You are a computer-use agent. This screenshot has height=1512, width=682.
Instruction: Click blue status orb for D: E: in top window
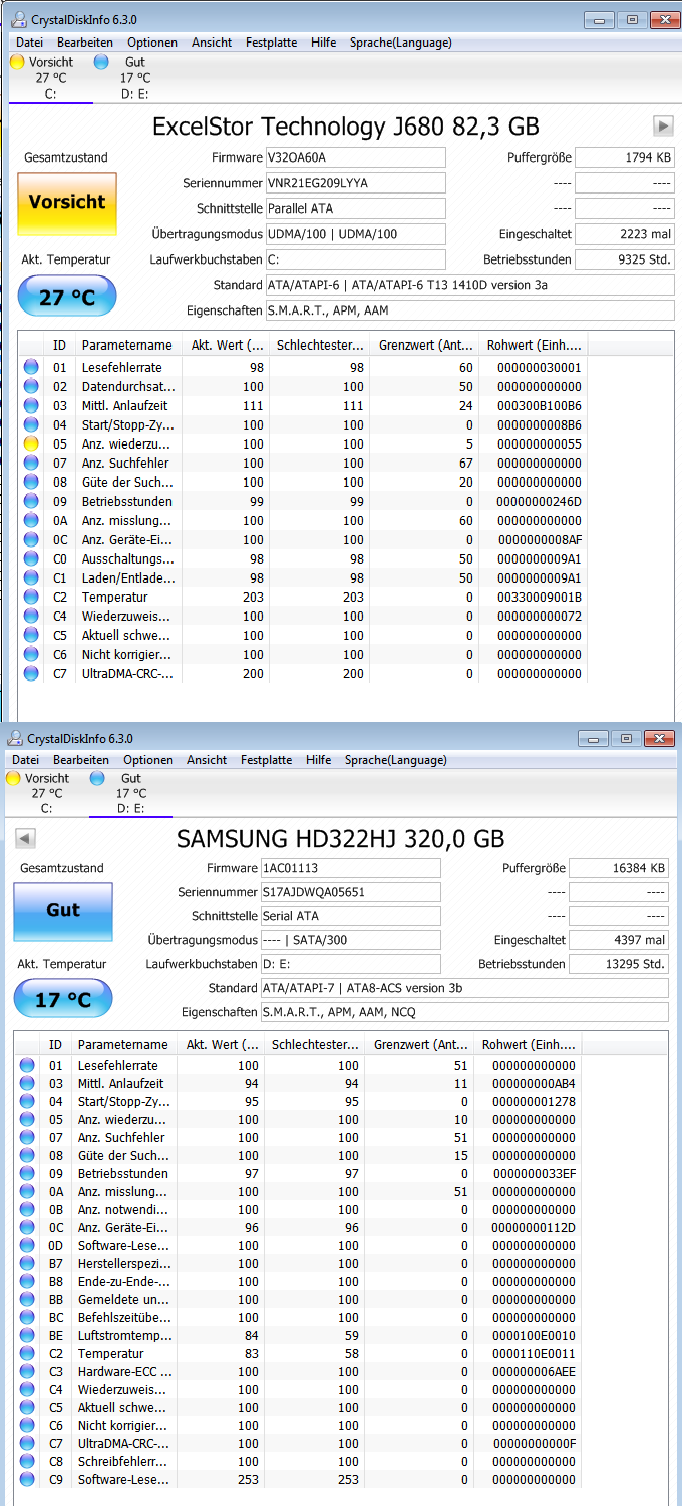point(100,62)
